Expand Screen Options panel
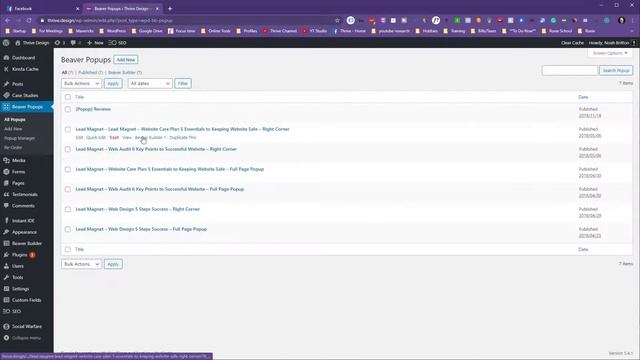This screenshot has width=640, height=360. [610, 53]
